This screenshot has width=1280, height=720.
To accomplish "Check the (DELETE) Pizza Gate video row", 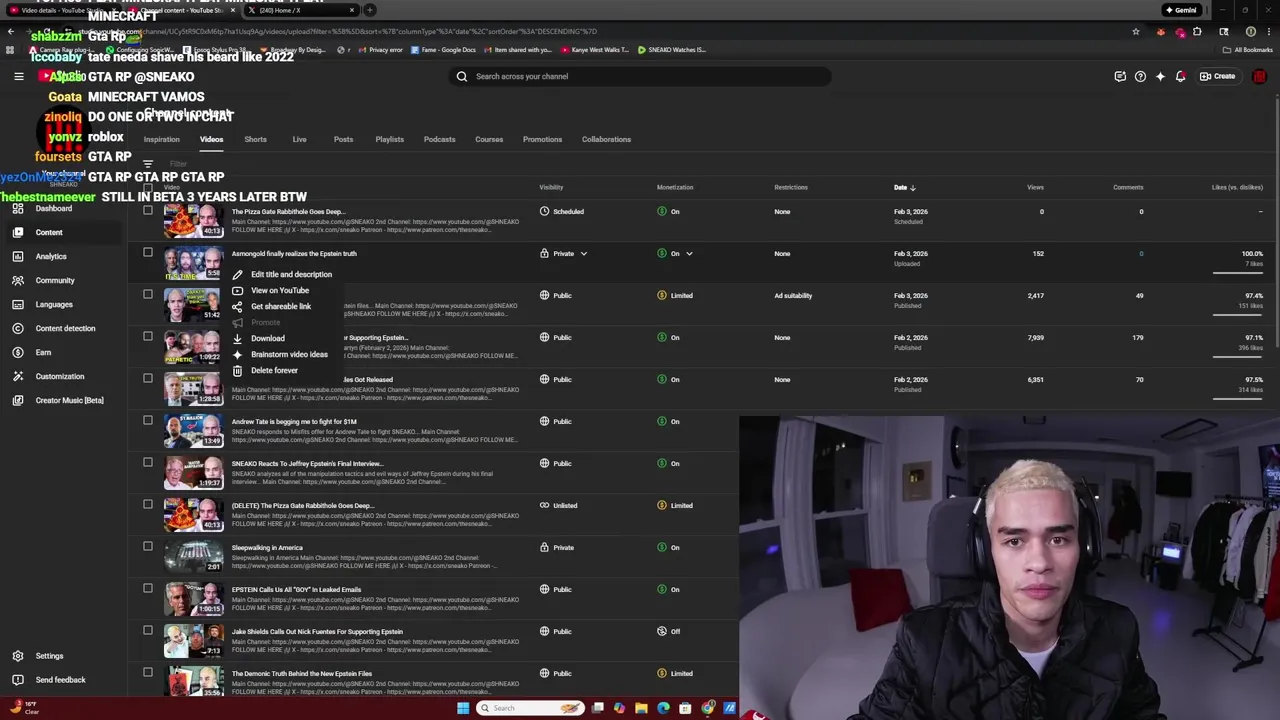I will (x=148, y=504).
